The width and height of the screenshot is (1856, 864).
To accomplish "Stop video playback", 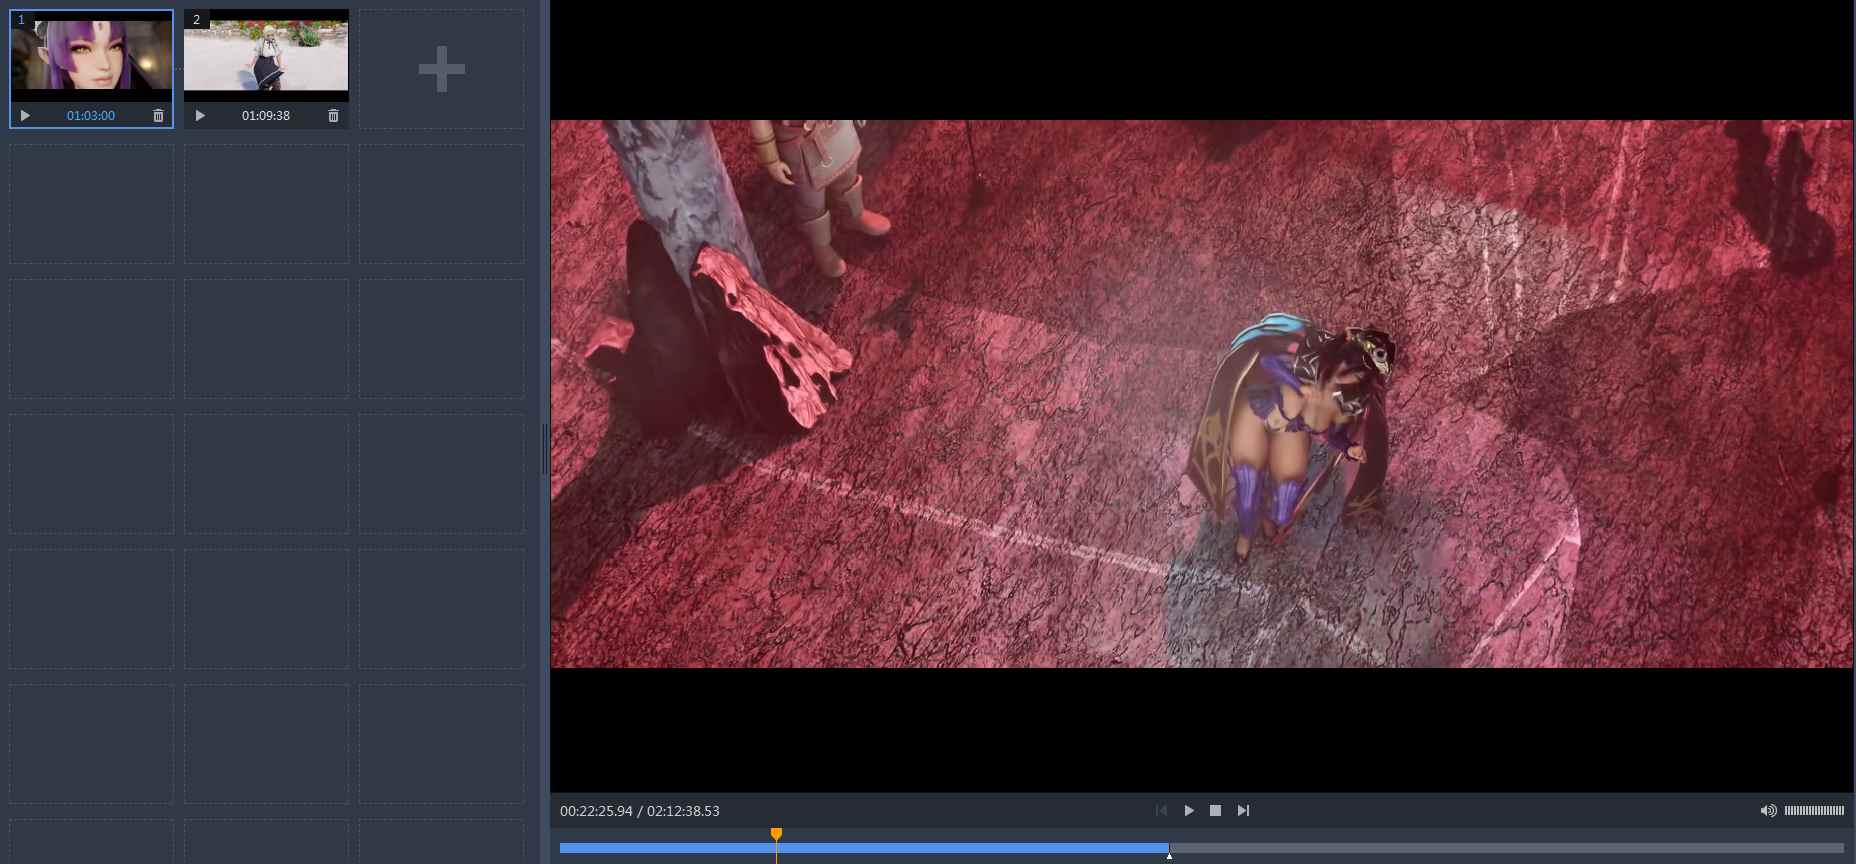I will (x=1215, y=811).
